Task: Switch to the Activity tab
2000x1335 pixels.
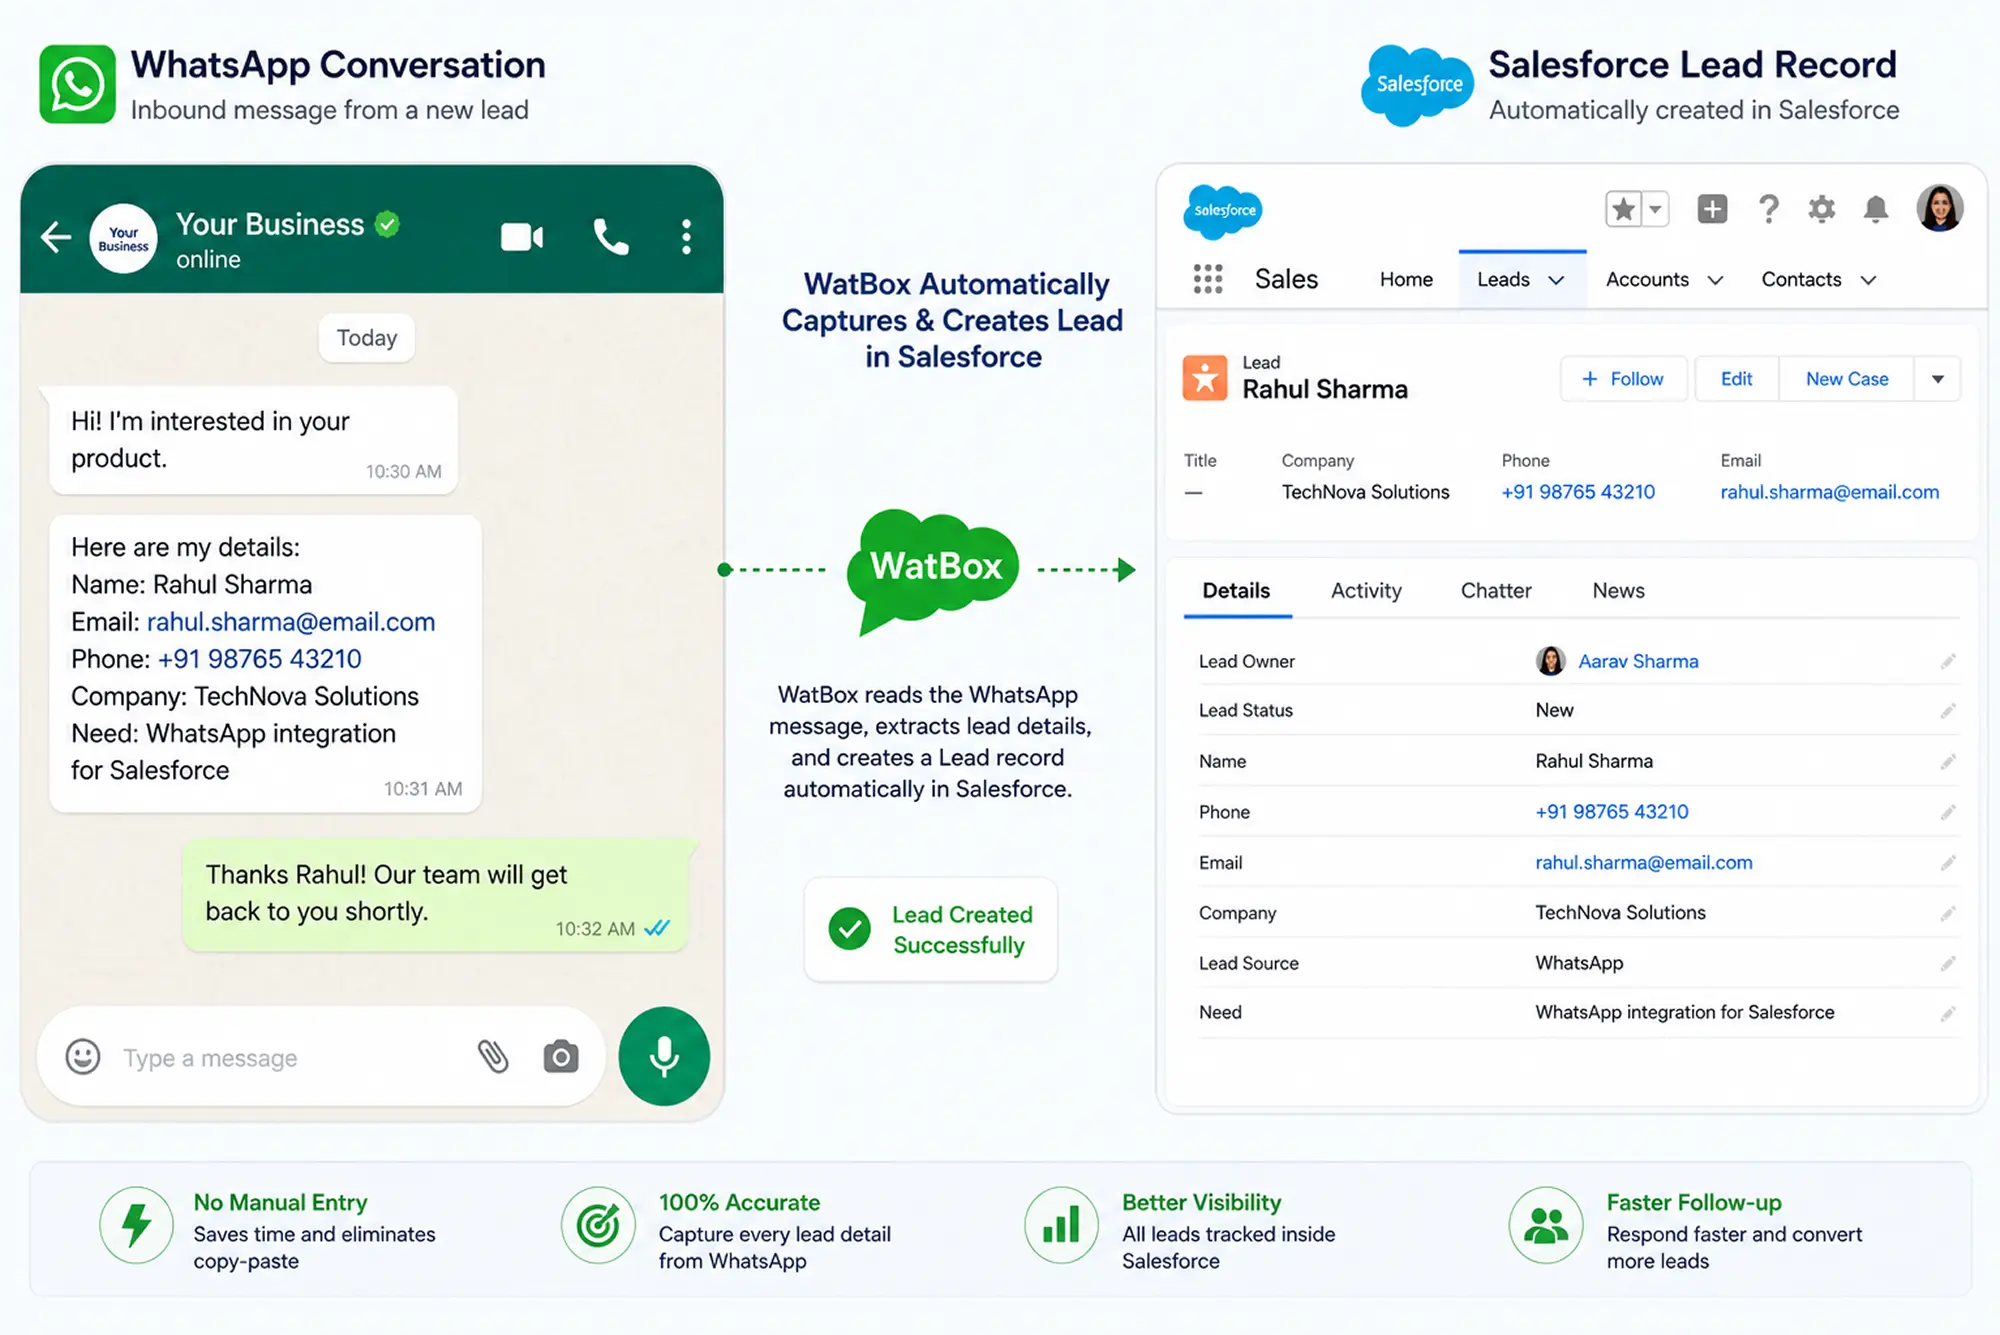Action: click(1366, 591)
